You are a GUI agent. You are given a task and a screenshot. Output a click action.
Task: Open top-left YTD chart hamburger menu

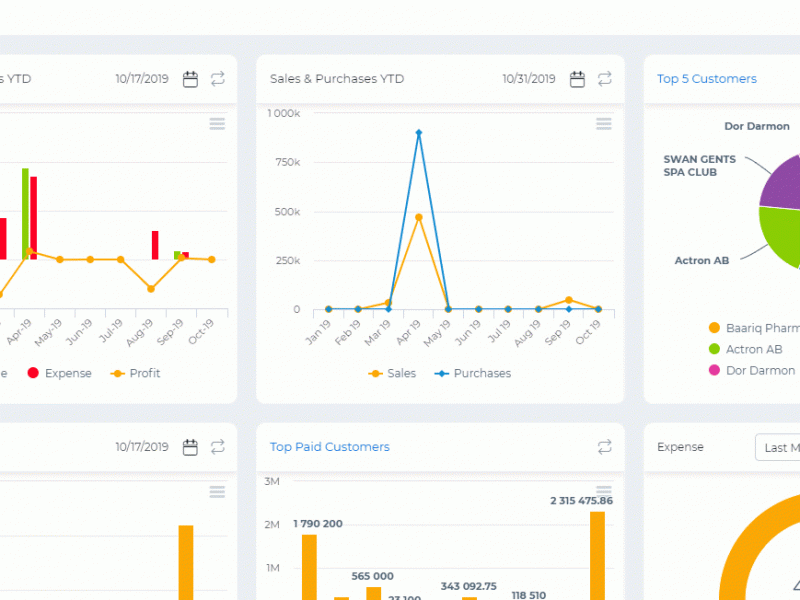pyautogui.click(x=217, y=124)
